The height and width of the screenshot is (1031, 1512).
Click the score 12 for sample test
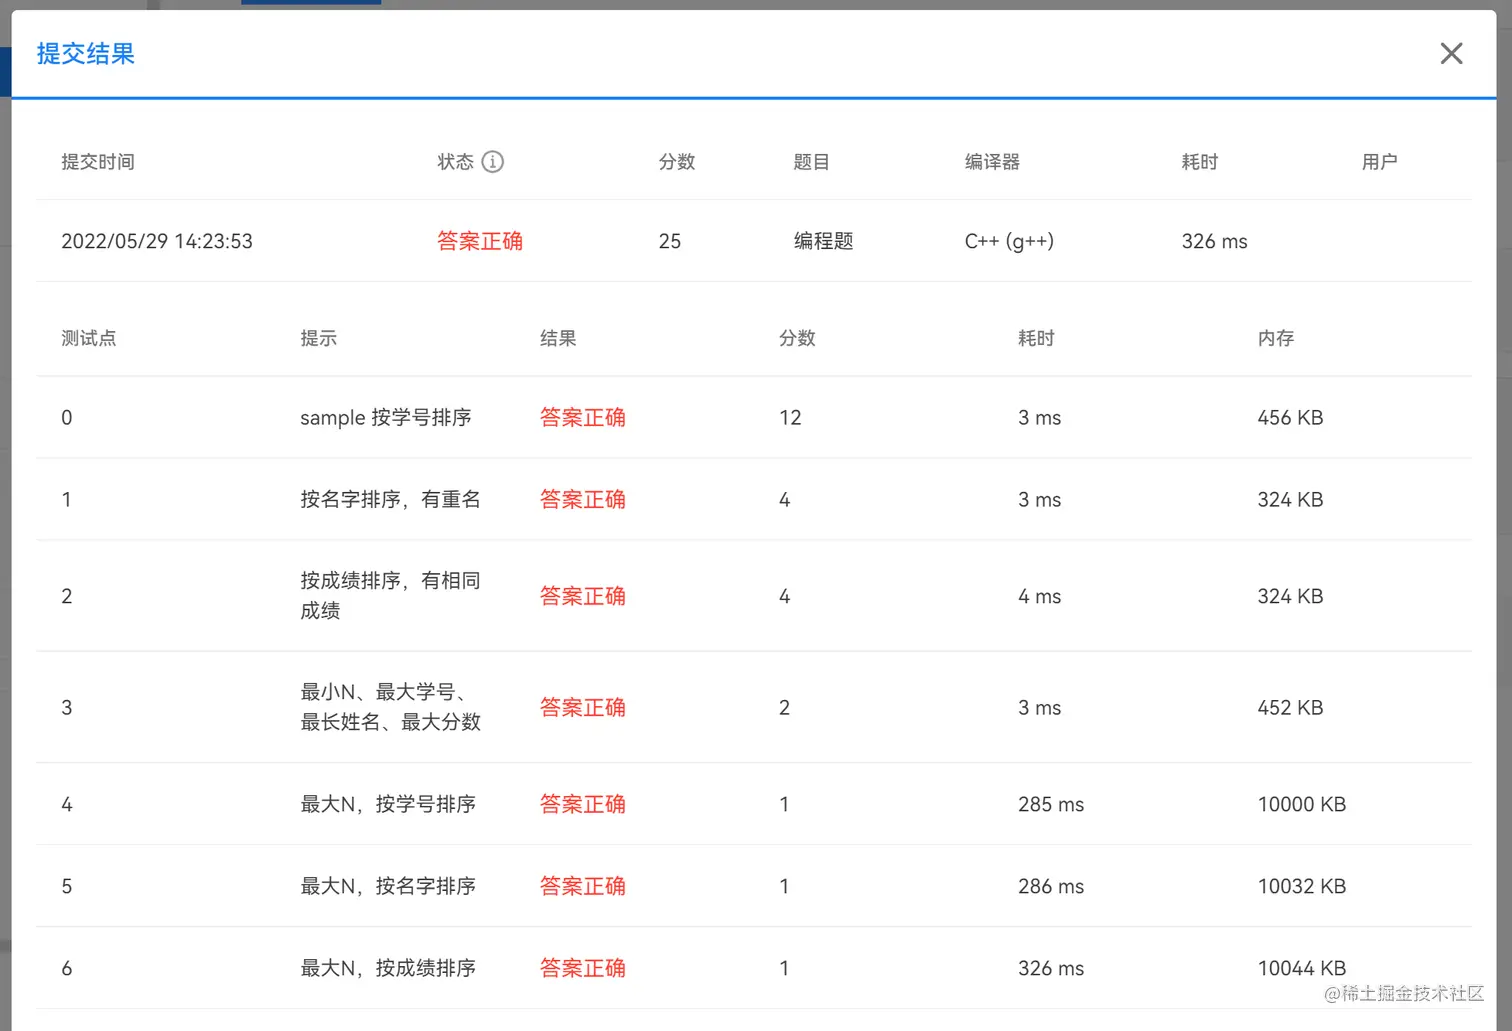coord(790,418)
